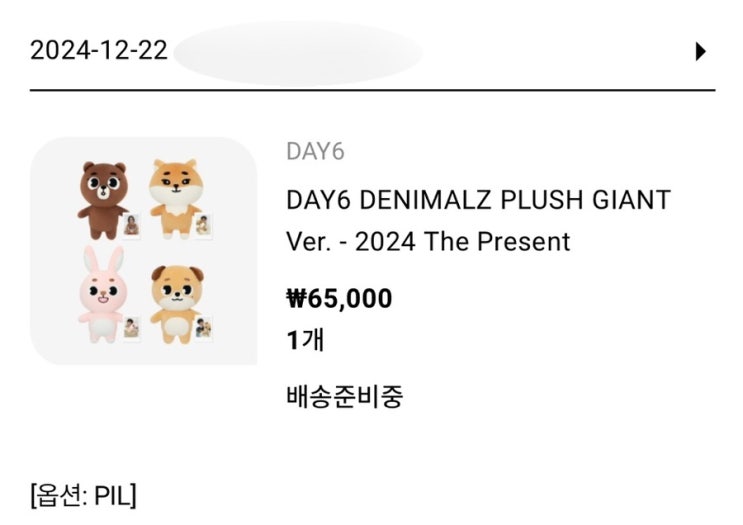Open the DENIMALZ plush product thumbnail
The image size is (743, 525).
tap(143, 250)
